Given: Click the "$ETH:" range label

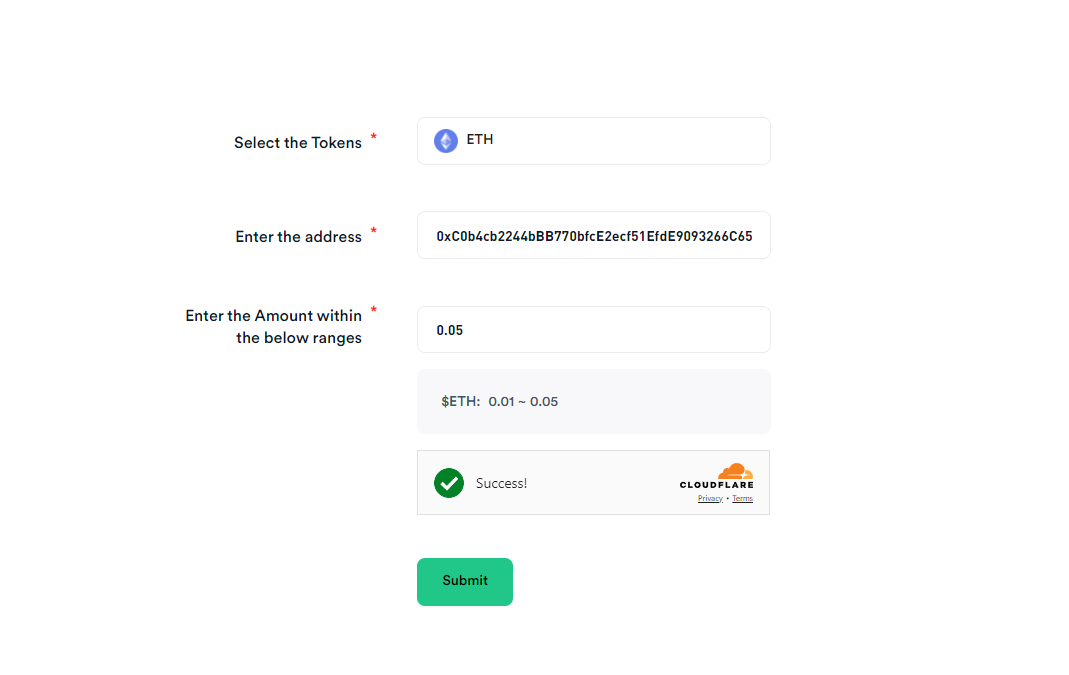Looking at the screenshot, I should [460, 402].
